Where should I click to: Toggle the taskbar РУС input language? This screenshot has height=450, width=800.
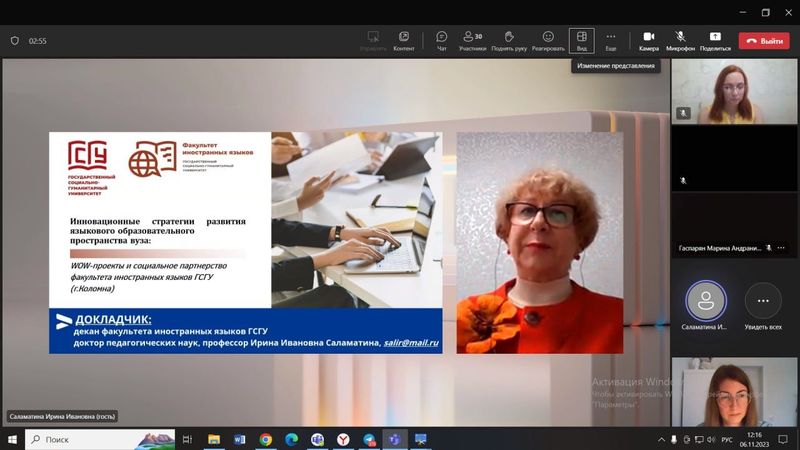tap(727, 439)
